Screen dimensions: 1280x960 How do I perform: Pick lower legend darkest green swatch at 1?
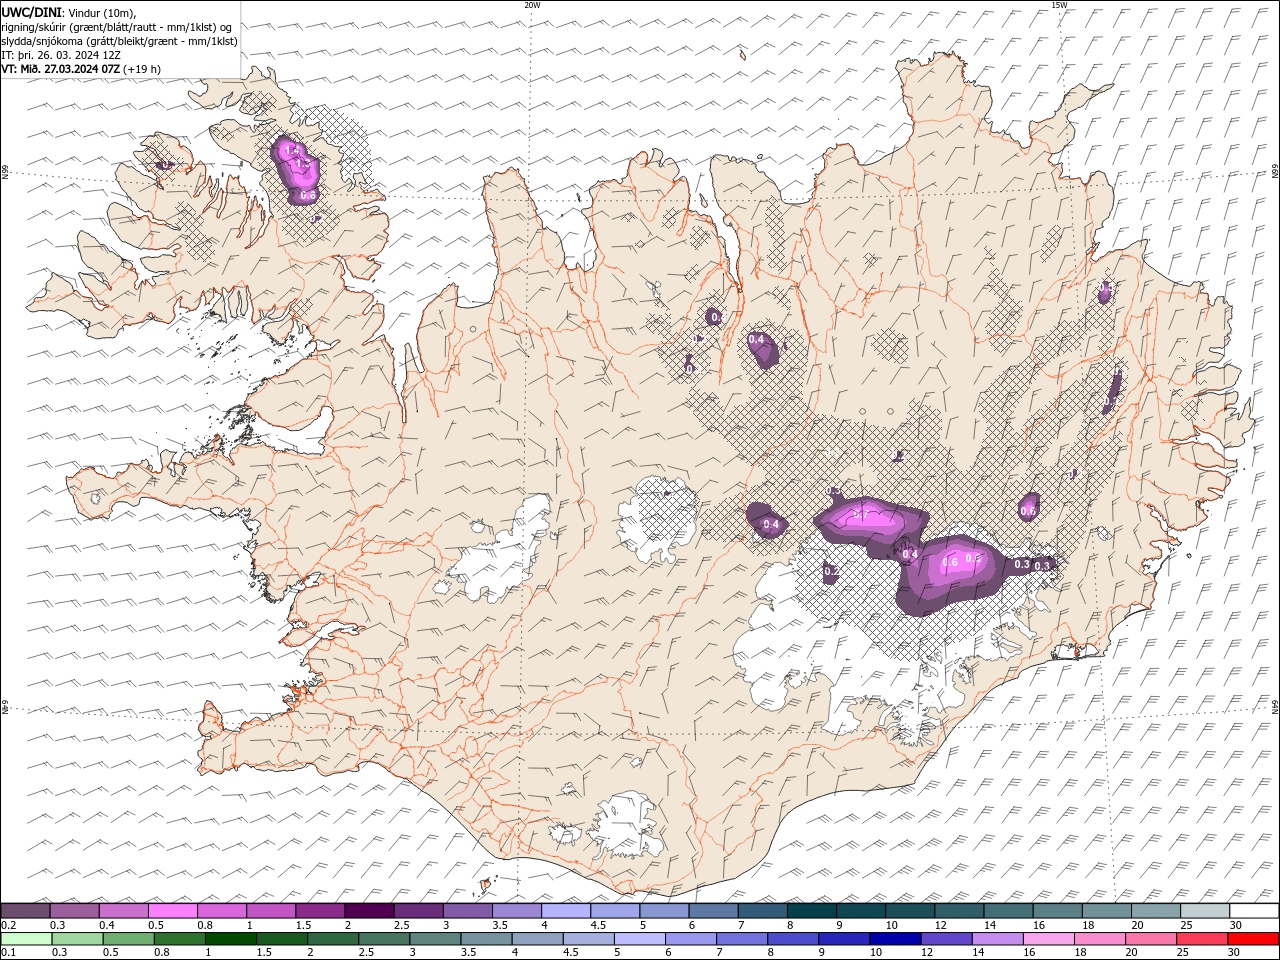230,939
